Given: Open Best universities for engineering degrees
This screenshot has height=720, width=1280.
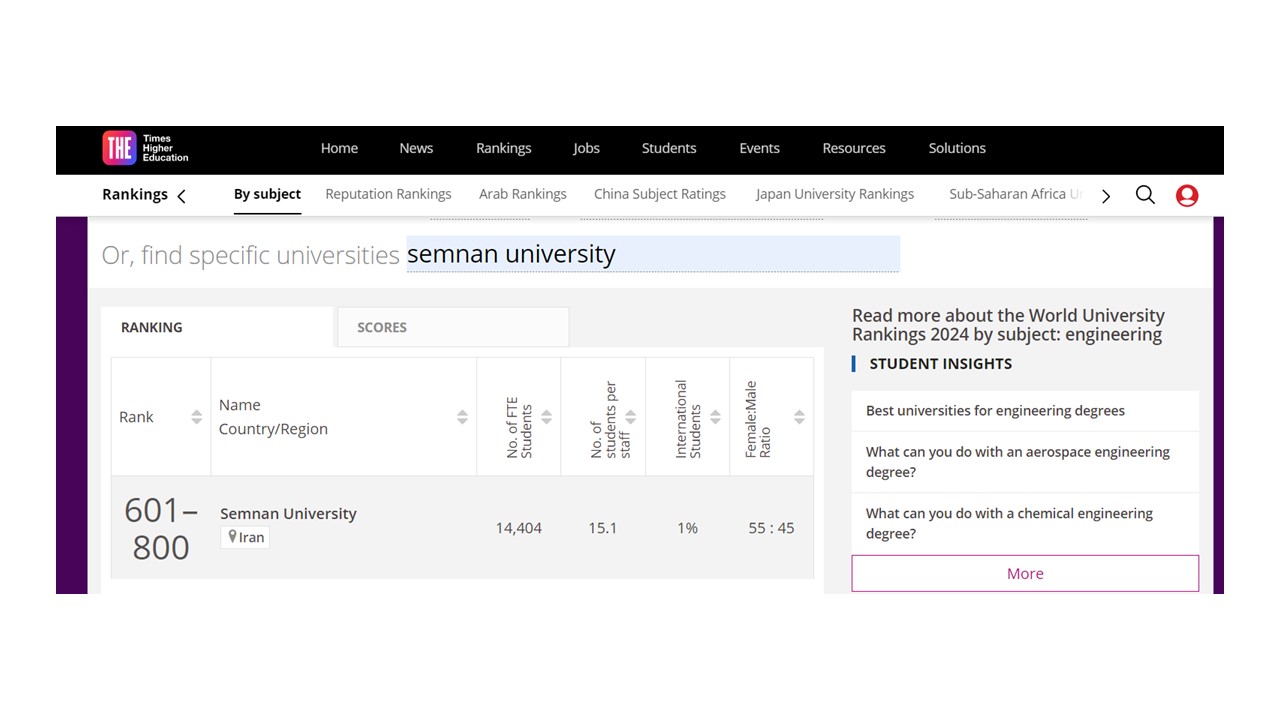Looking at the screenshot, I should tap(995, 411).
